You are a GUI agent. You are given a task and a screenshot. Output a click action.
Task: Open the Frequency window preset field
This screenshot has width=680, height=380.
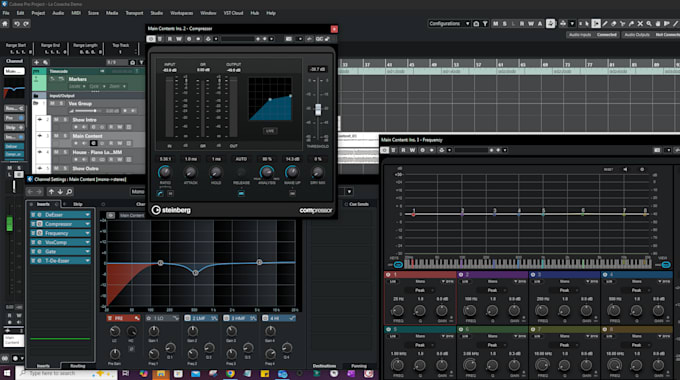(x=471, y=150)
